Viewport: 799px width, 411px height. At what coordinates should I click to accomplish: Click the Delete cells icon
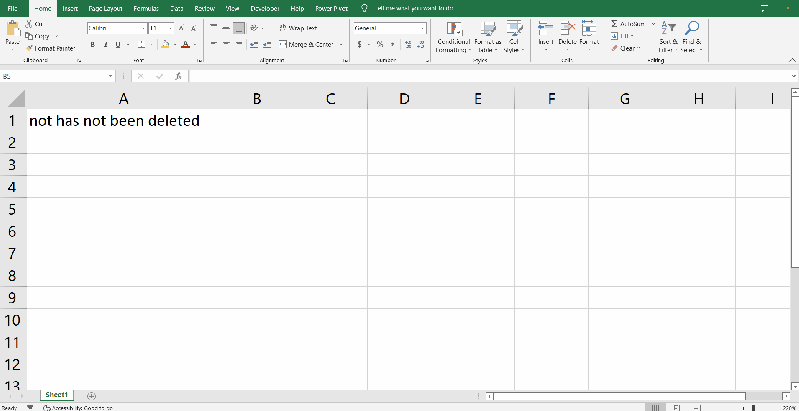[568, 30]
